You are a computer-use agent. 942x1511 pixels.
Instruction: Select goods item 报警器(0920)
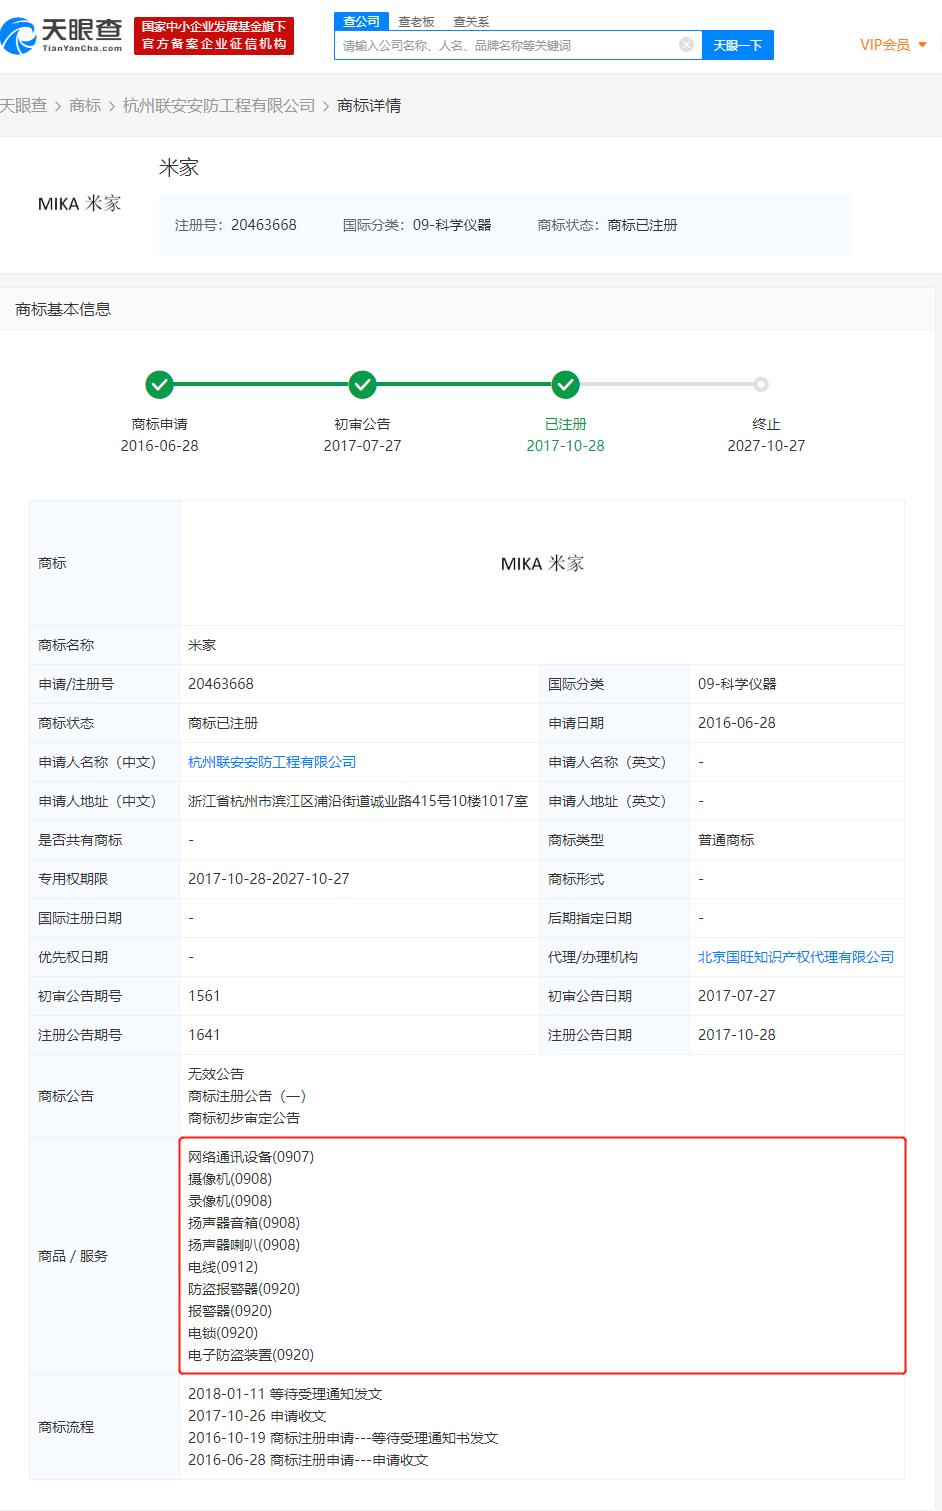pyautogui.click(x=230, y=1311)
